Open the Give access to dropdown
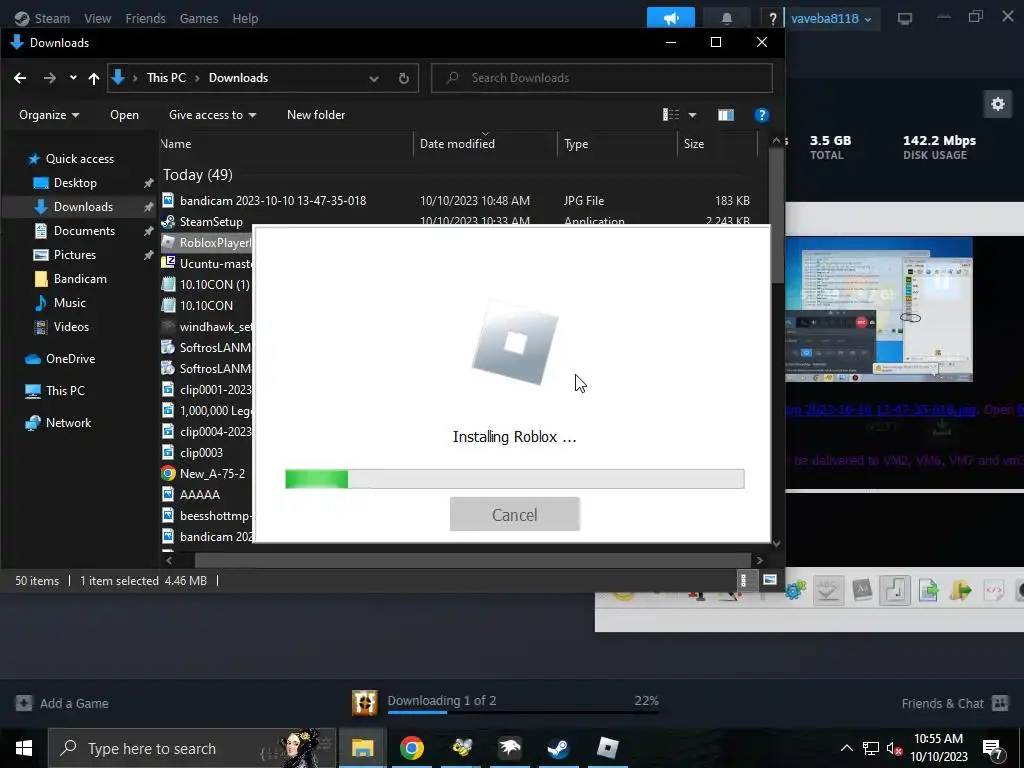 click(x=212, y=115)
